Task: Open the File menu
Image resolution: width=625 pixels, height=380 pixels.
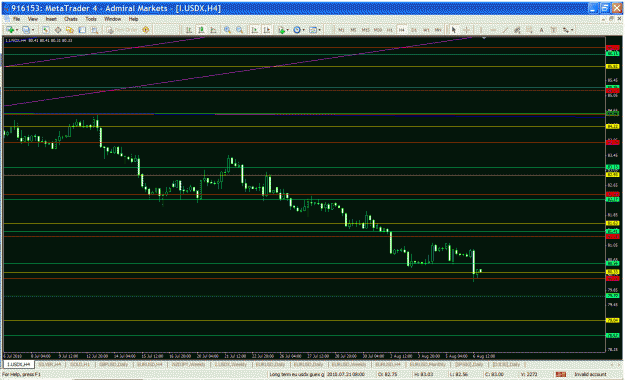Action: [16, 19]
